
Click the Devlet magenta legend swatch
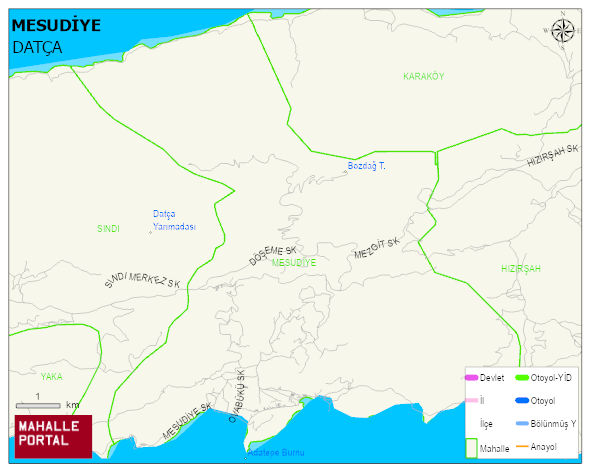(x=471, y=378)
